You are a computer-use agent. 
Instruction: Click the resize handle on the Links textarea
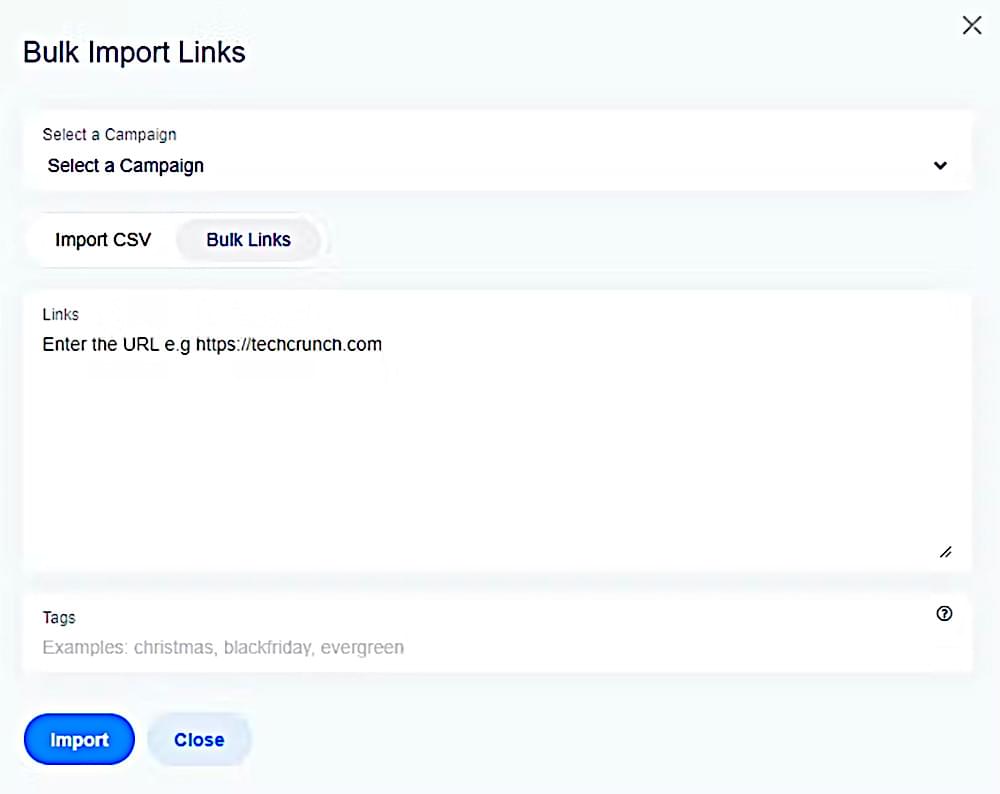(944, 550)
